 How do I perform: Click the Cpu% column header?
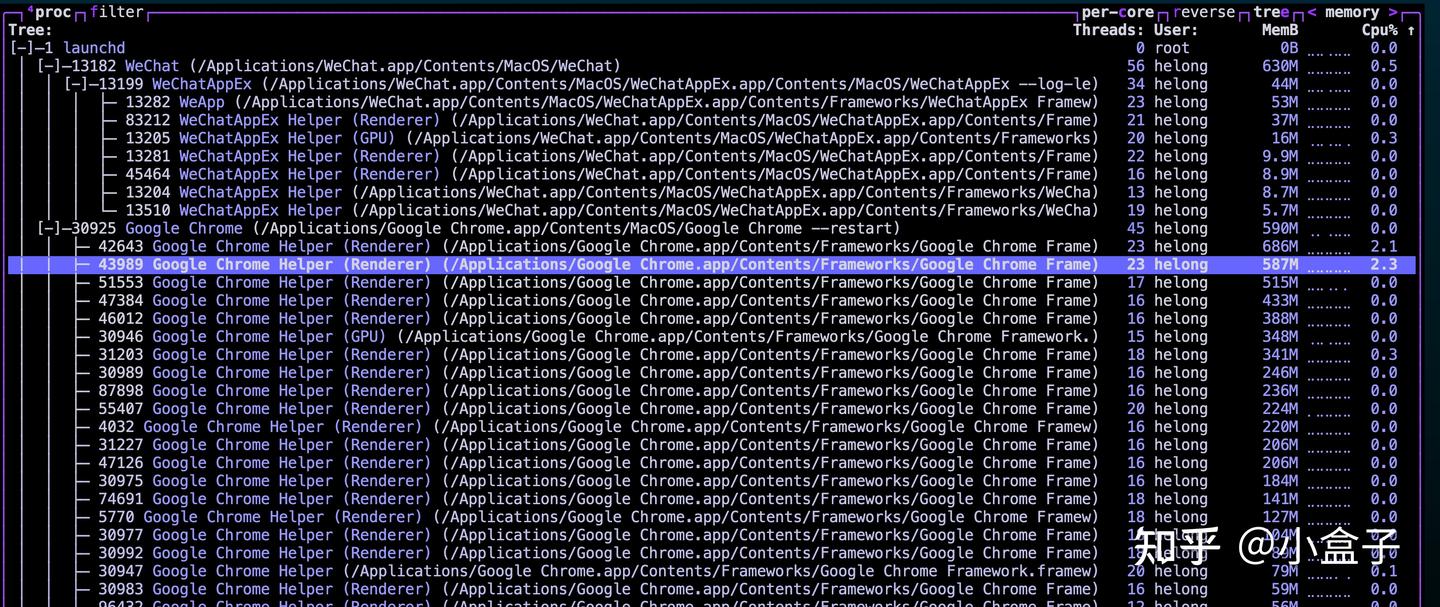(1380, 30)
